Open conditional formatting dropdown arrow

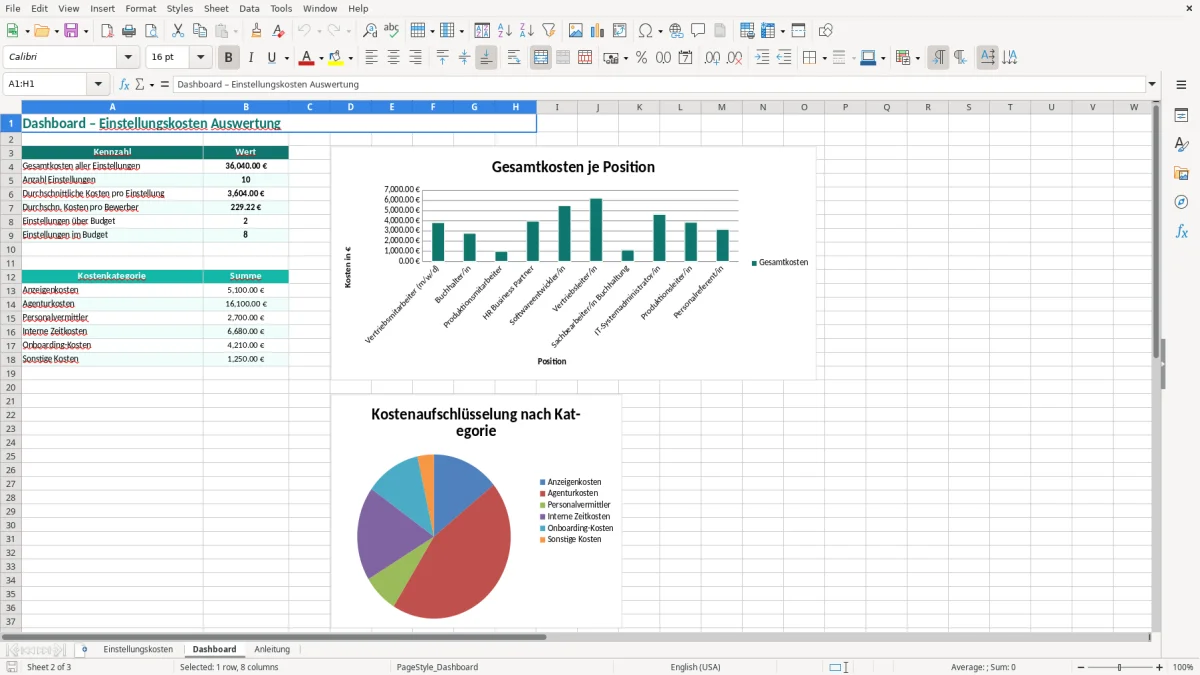coord(917,58)
